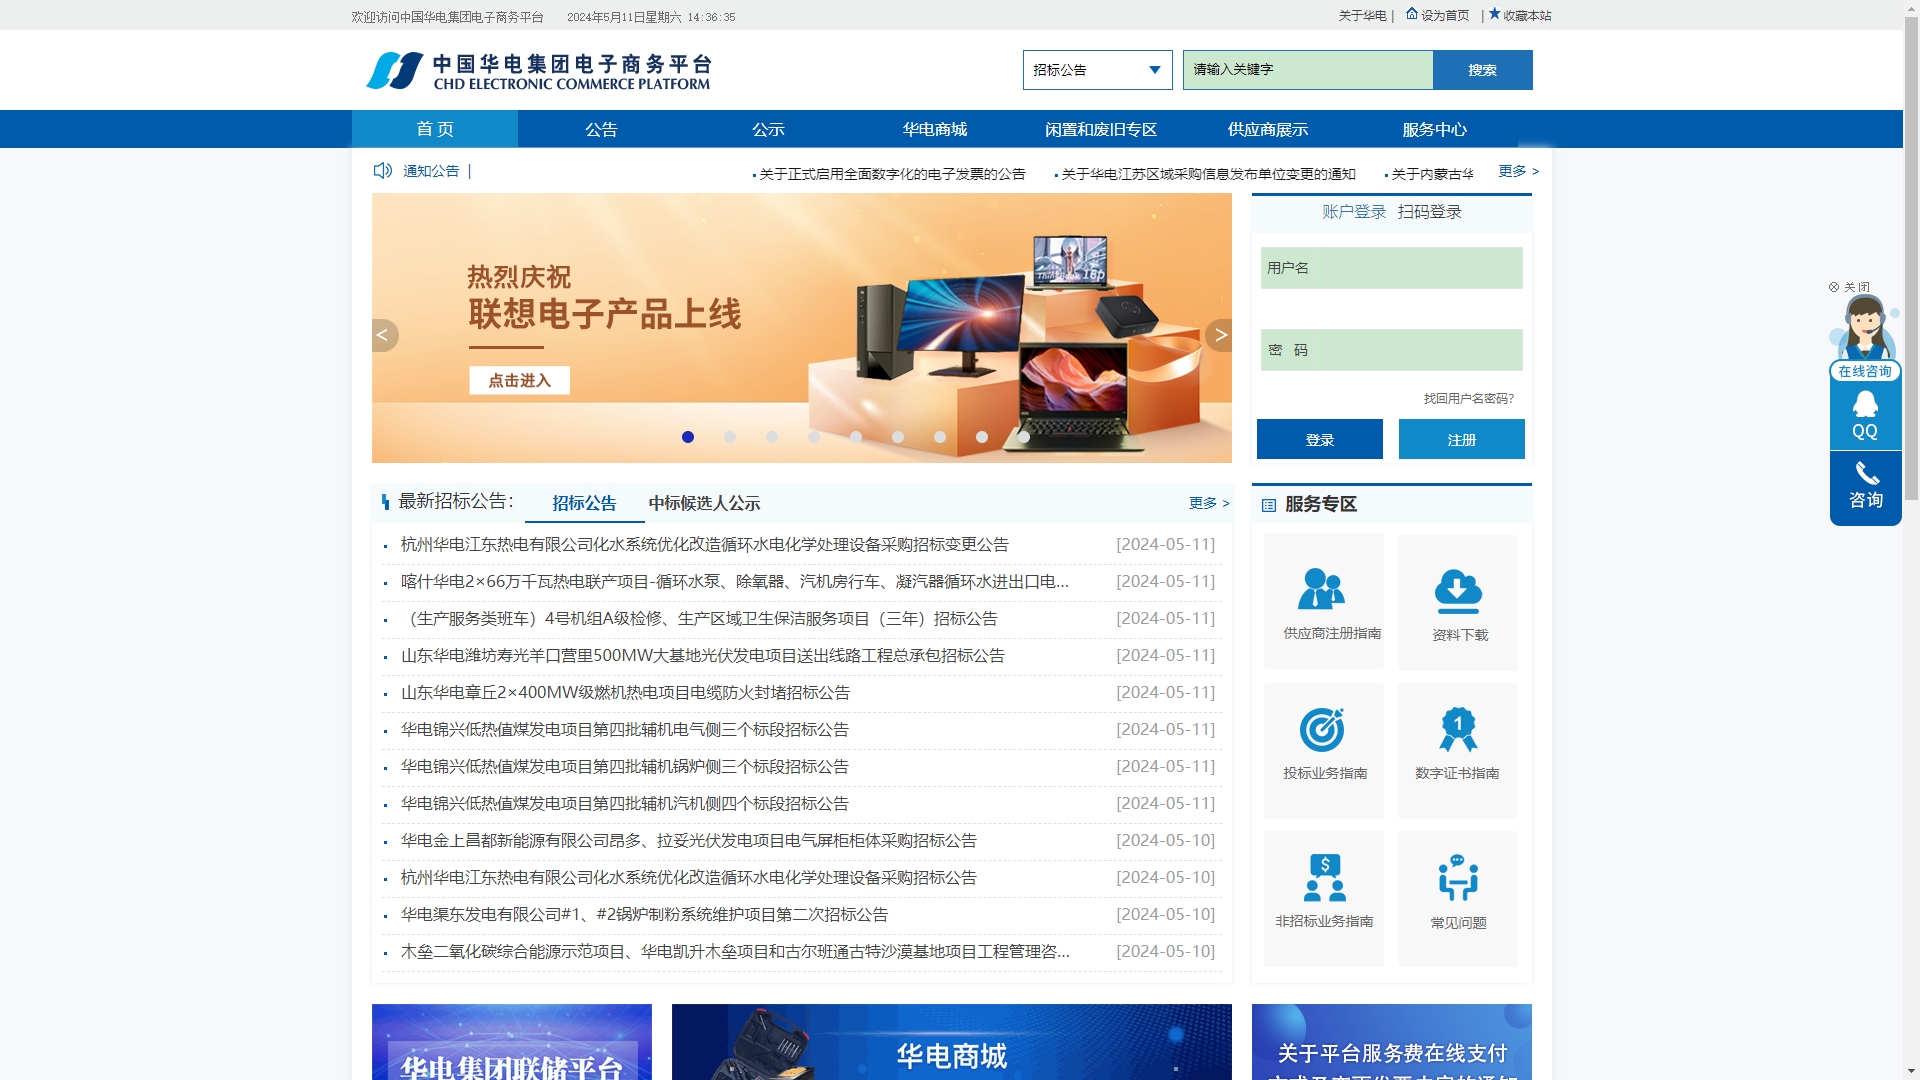Click the 设为首页 home icon
The width and height of the screenshot is (1920, 1080).
coord(1412,14)
